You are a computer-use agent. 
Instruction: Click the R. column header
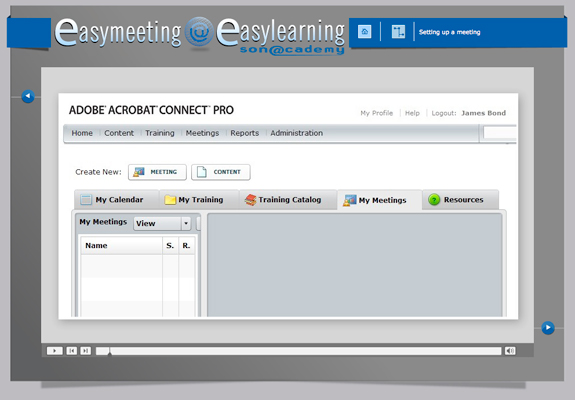click(x=186, y=246)
